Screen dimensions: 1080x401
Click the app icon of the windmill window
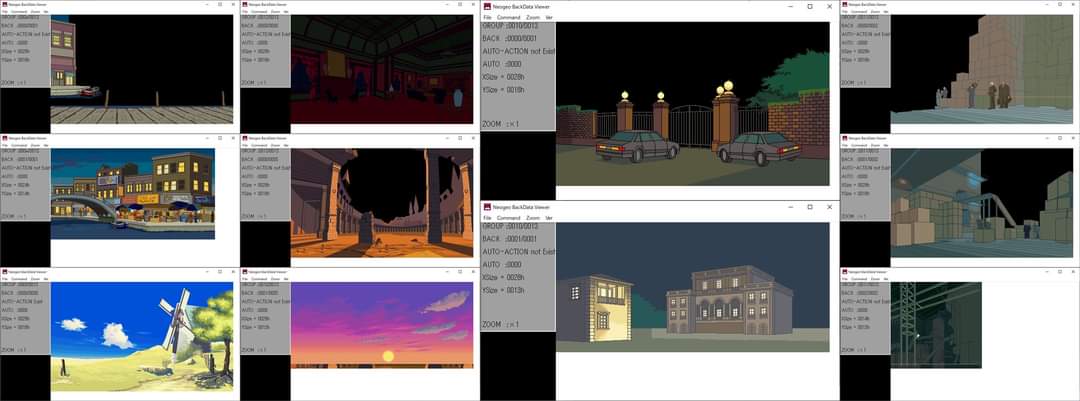point(4,271)
